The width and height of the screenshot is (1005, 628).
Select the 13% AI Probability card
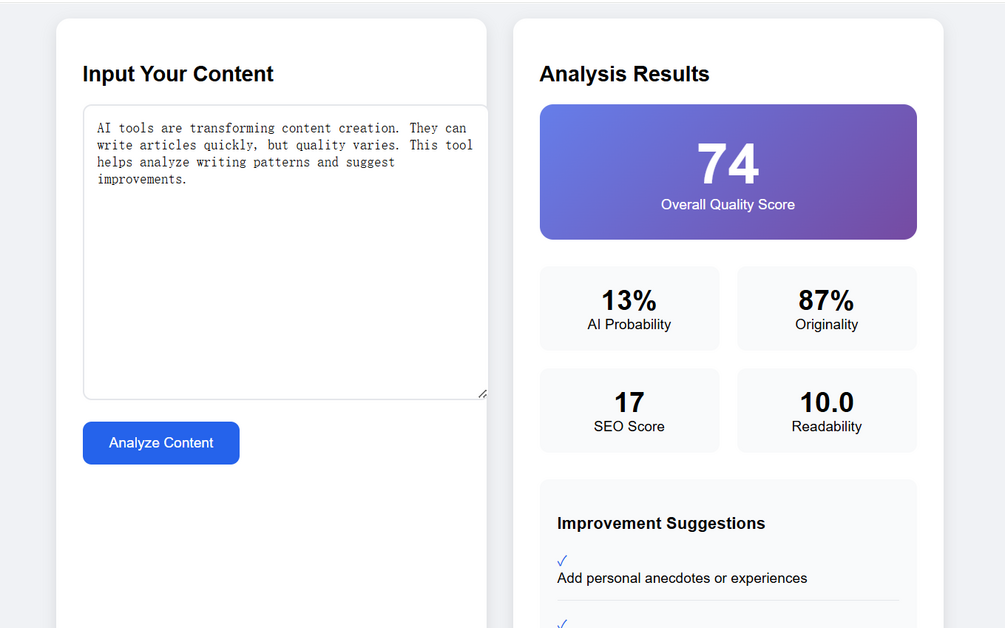tap(629, 308)
